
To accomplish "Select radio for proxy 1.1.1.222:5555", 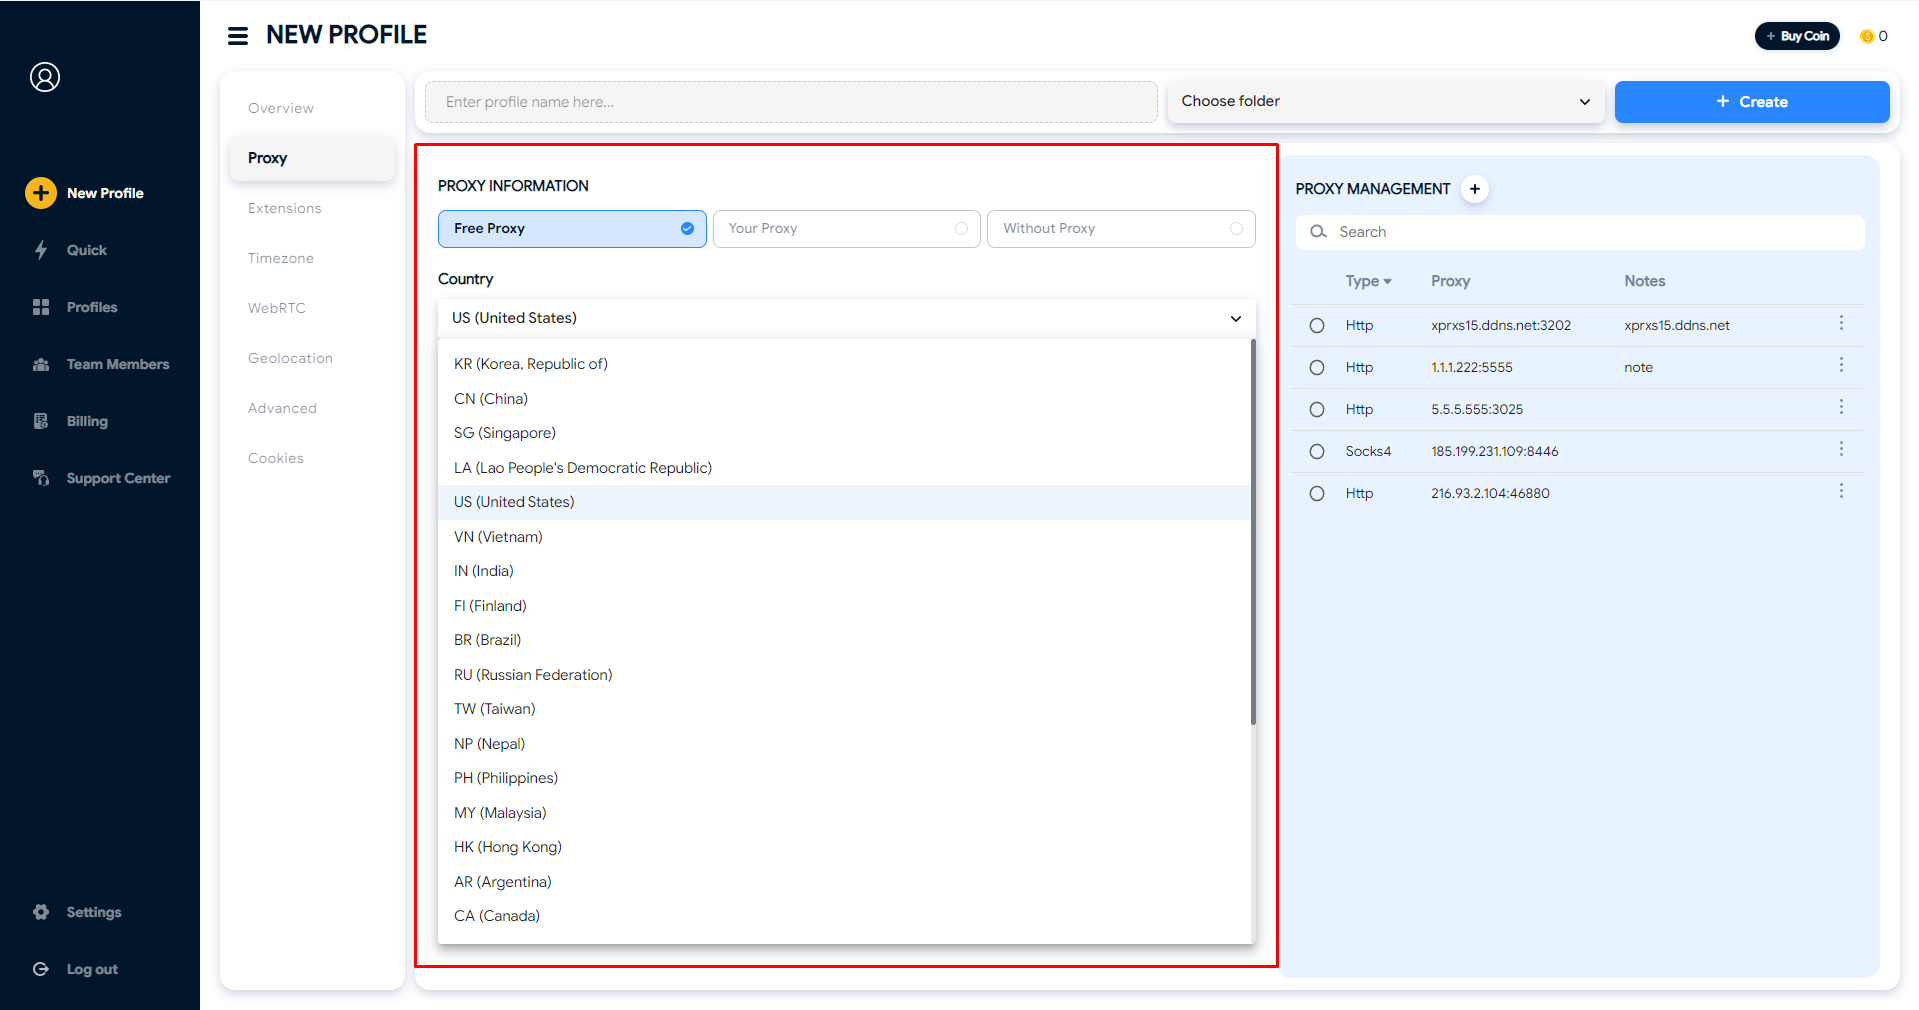I will (1317, 368).
